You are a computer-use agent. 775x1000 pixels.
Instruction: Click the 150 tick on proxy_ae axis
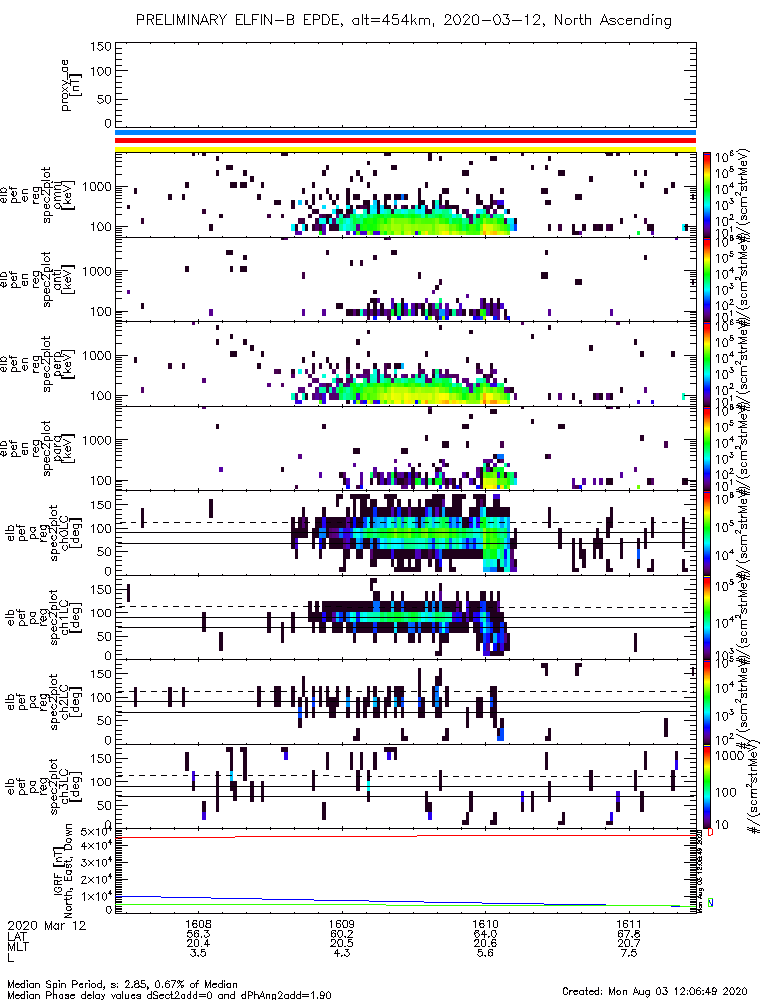click(101, 47)
